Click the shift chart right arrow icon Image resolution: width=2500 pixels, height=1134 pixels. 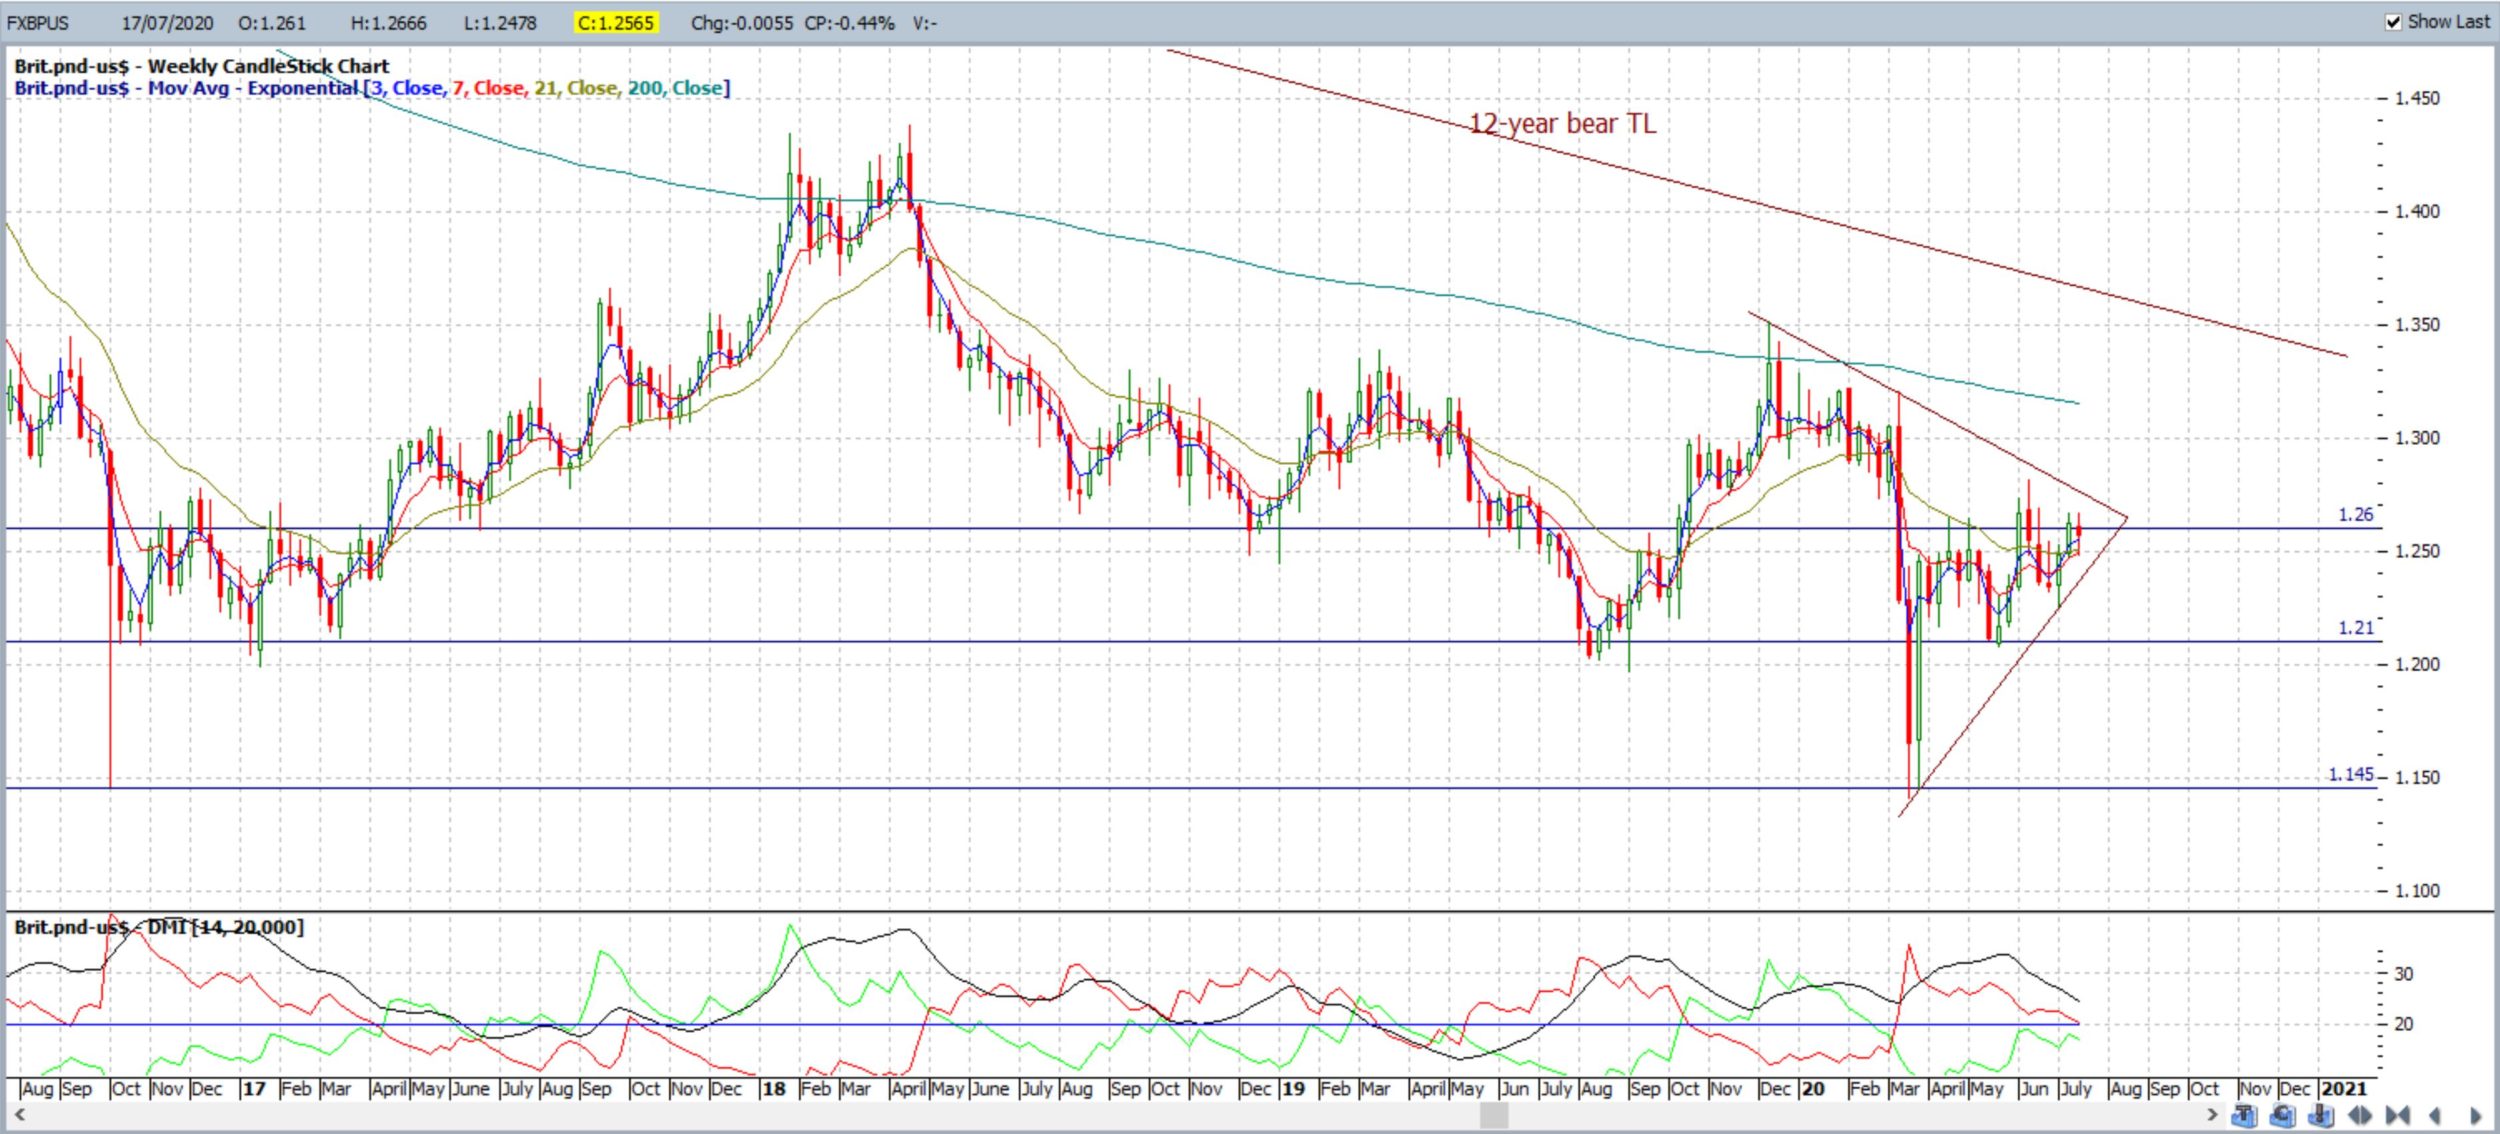(2475, 1115)
